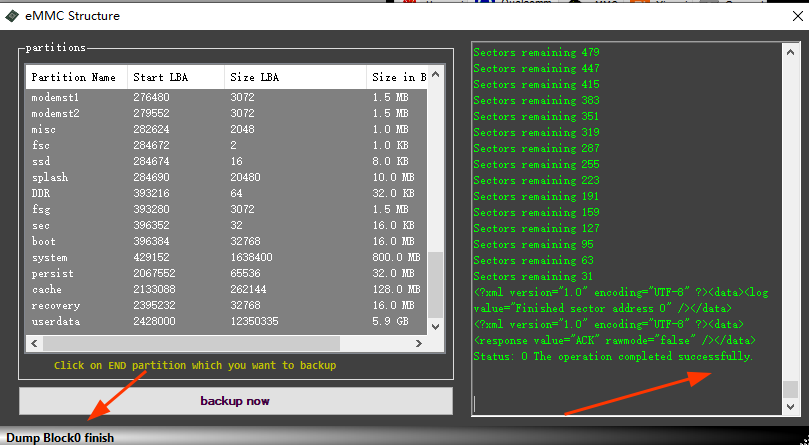Click the 10.0 MB size cell
The width and height of the screenshot is (809, 445).
(x=393, y=177)
